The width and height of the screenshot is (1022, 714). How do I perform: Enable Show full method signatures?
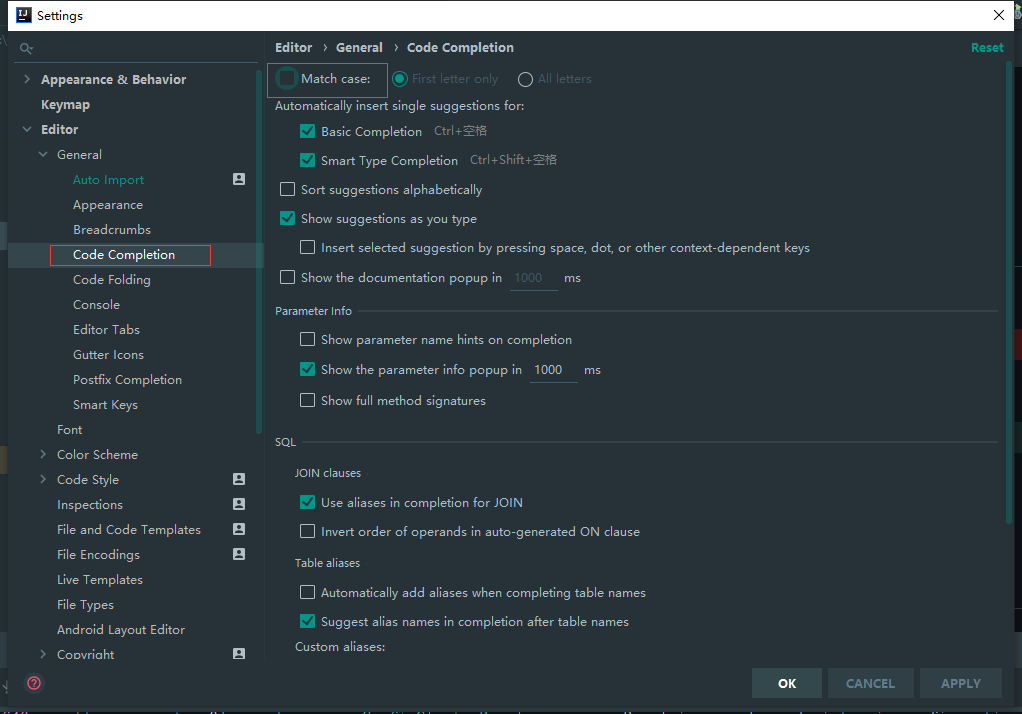pos(307,400)
